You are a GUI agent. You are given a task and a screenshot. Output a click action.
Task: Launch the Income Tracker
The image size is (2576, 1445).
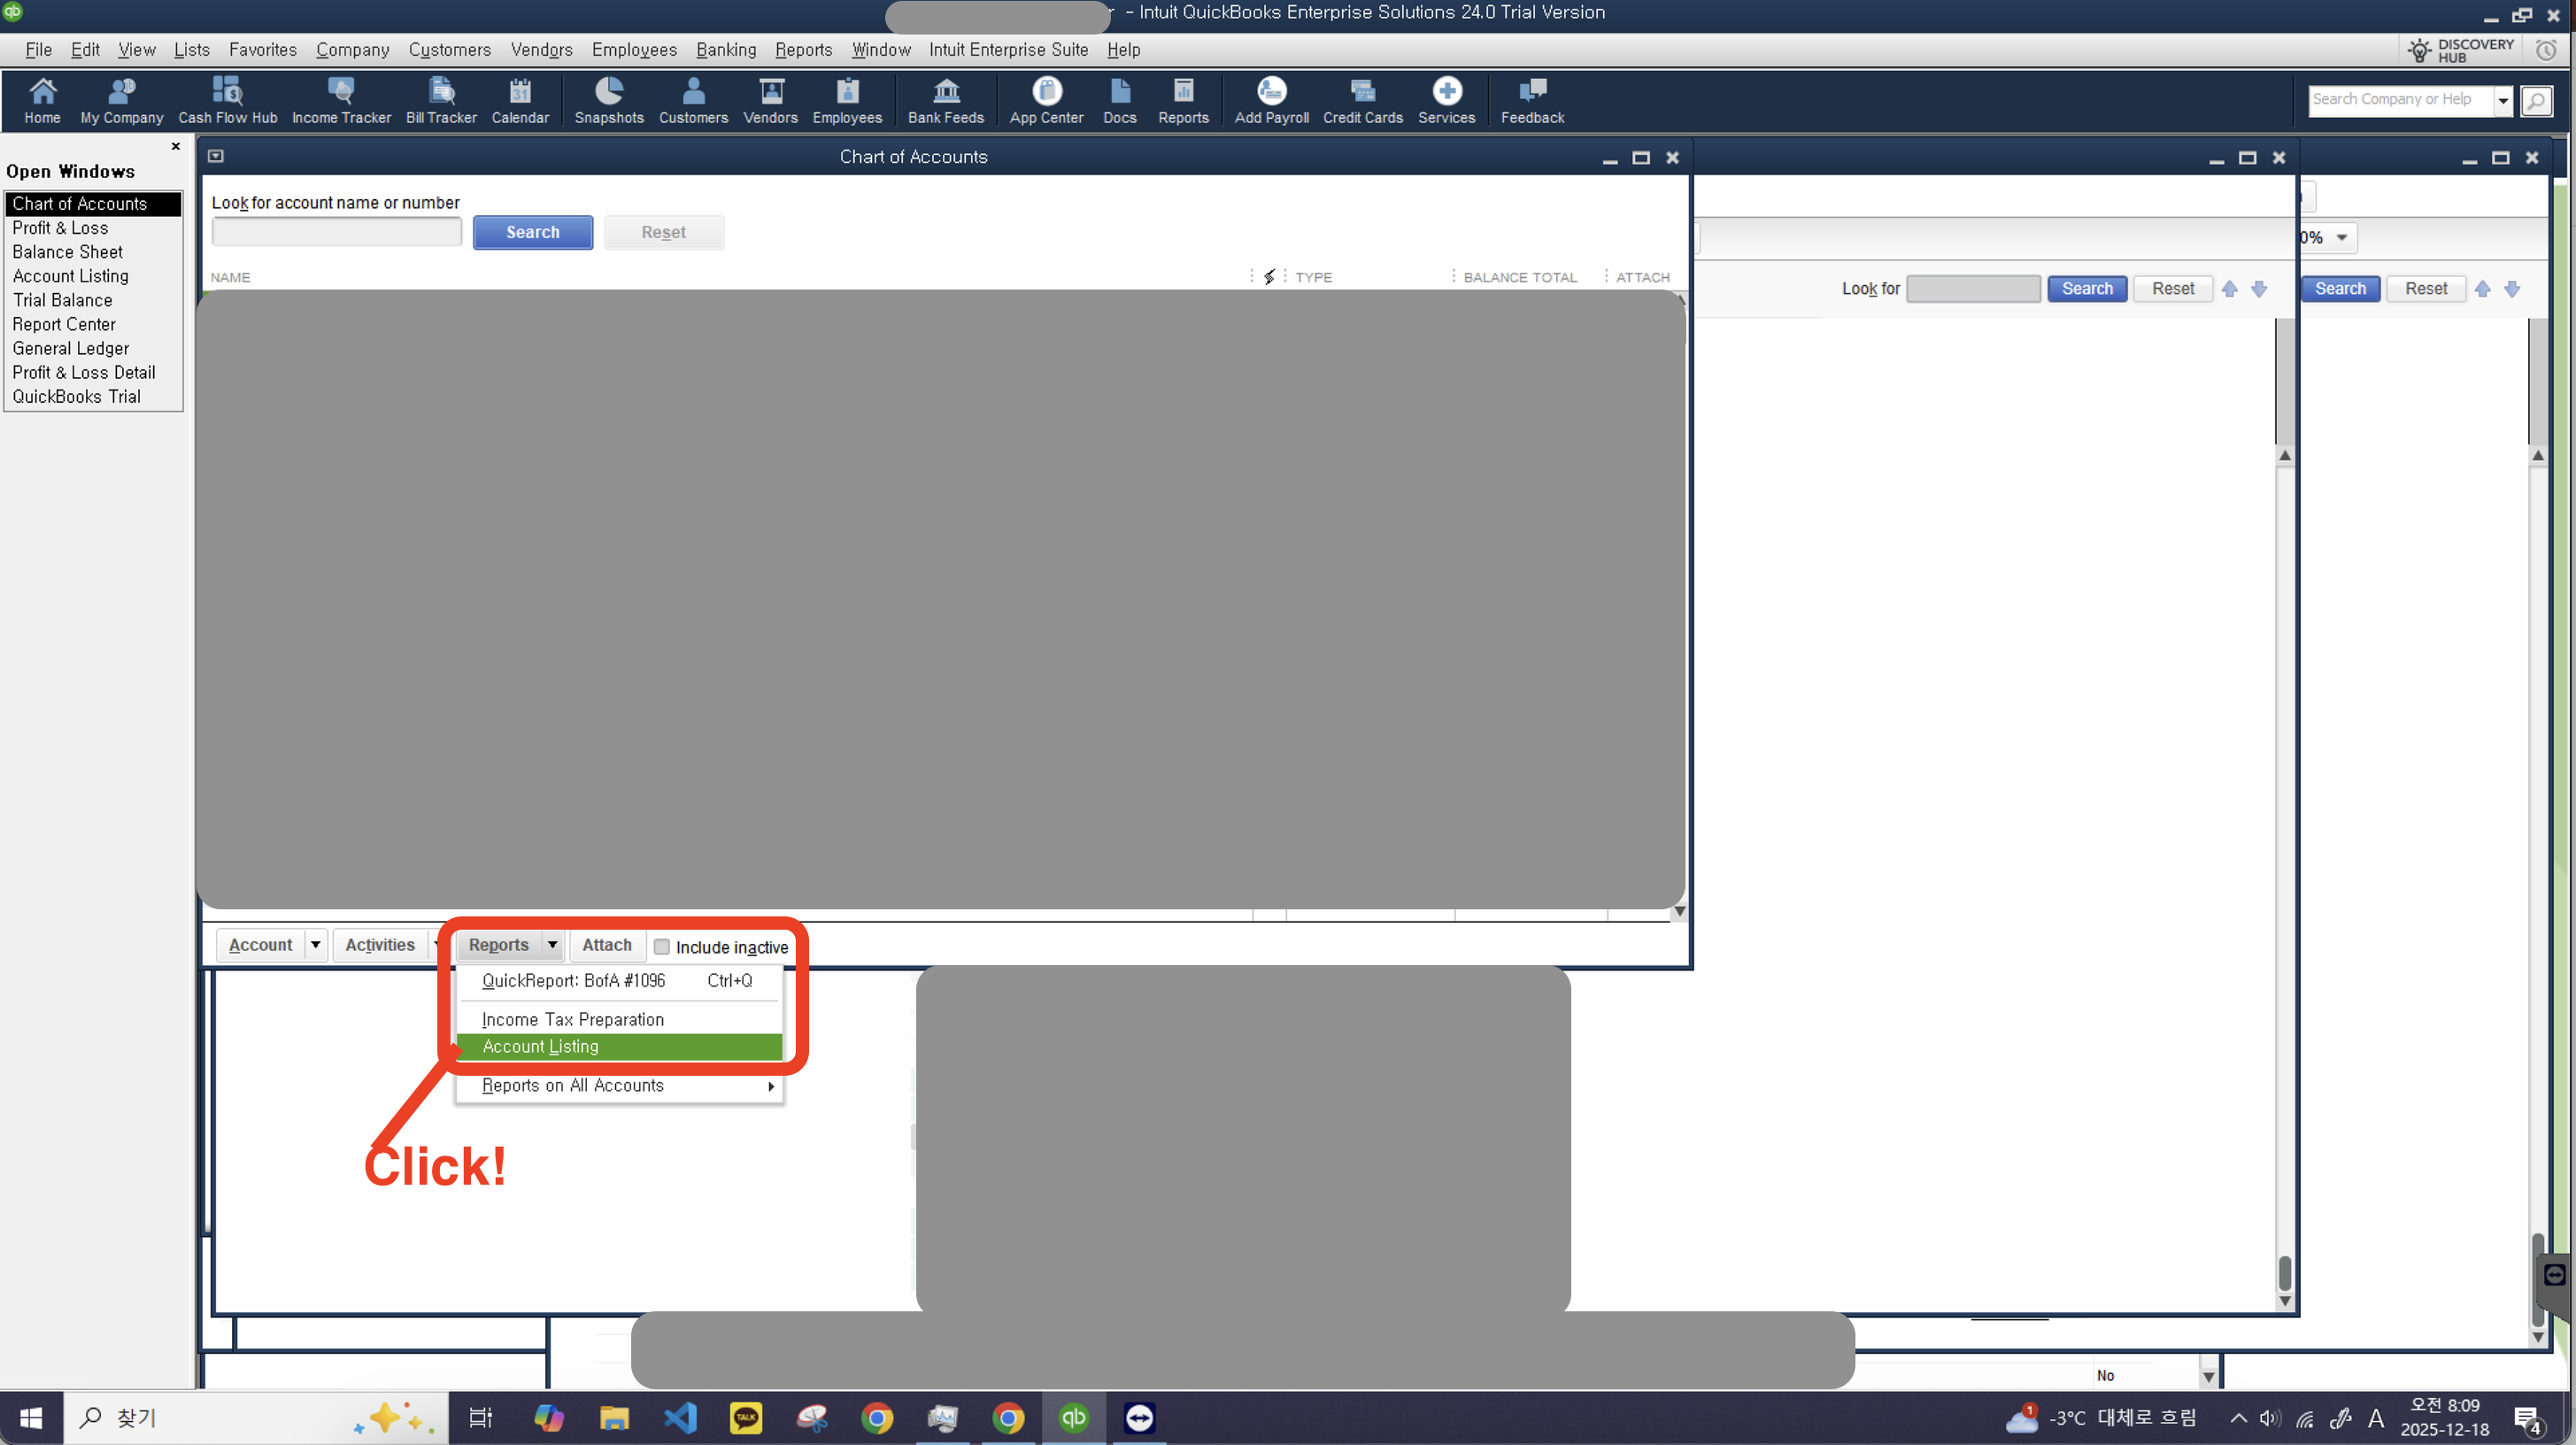[341, 100]
